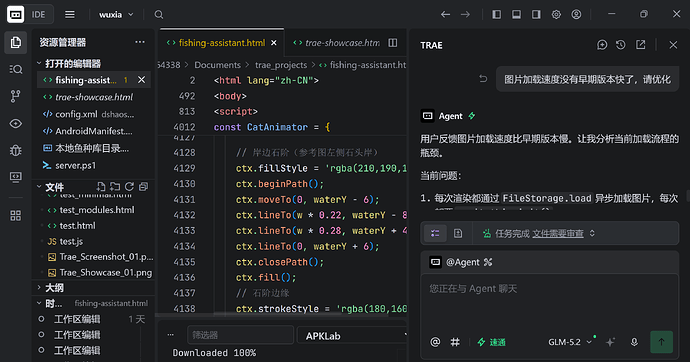Open the GLM-5.2 model selector dropdown
Image resolution: width=690 pixels, height=362 pixels.
point(569,342)
